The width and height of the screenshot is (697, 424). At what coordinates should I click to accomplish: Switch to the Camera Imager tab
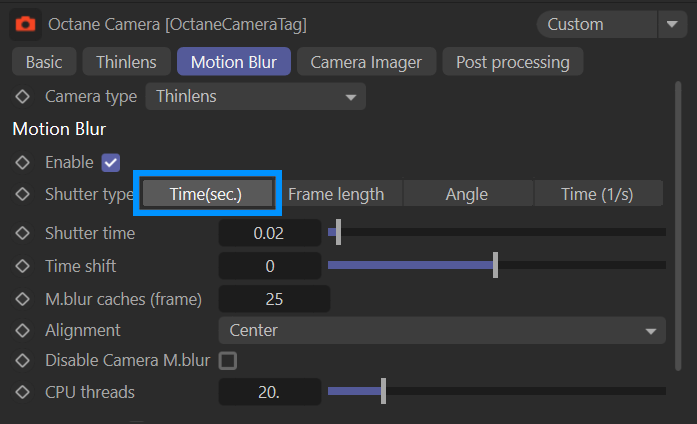click(366, 62)
